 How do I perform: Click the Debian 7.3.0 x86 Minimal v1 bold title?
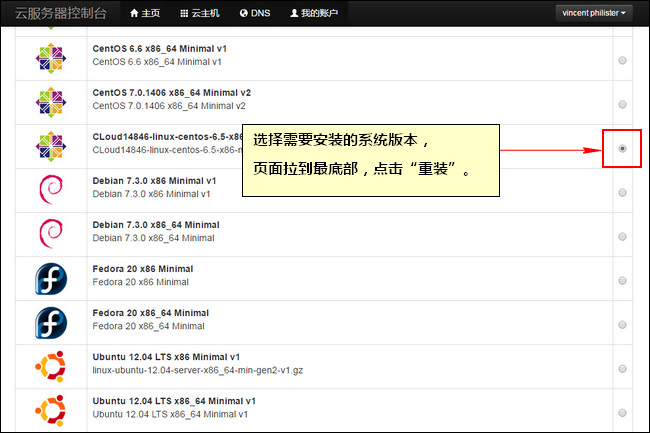click(154, 181)
